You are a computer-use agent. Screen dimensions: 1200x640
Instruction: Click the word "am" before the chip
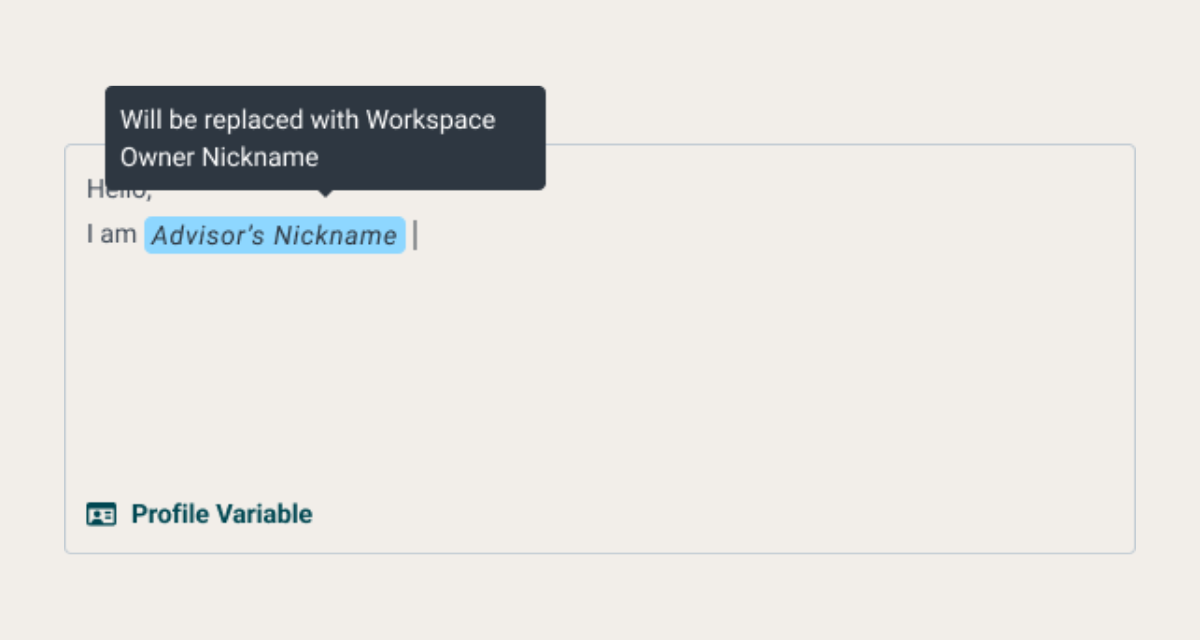[120, 236]
